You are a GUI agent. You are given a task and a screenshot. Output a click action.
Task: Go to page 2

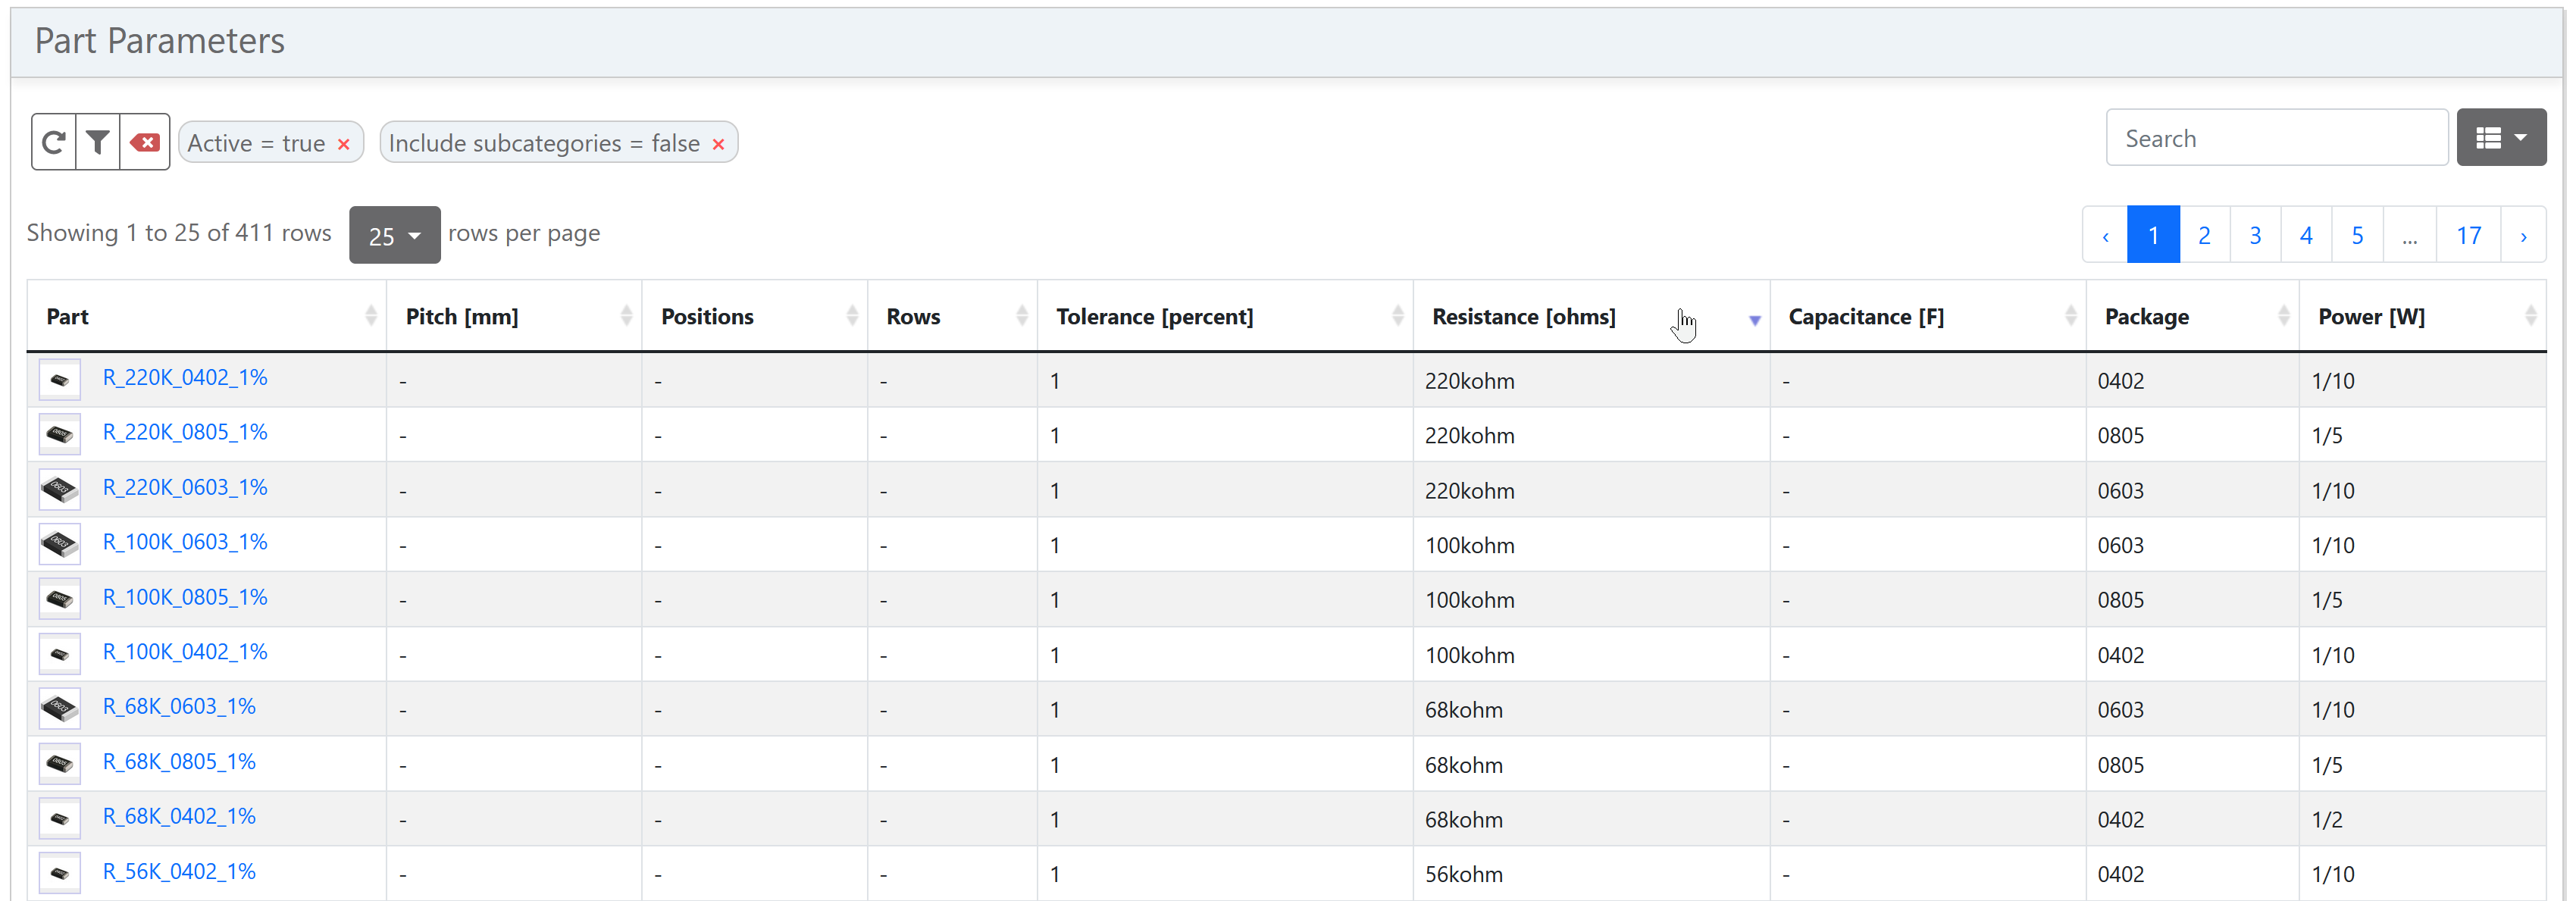[x=2204, y=236]
